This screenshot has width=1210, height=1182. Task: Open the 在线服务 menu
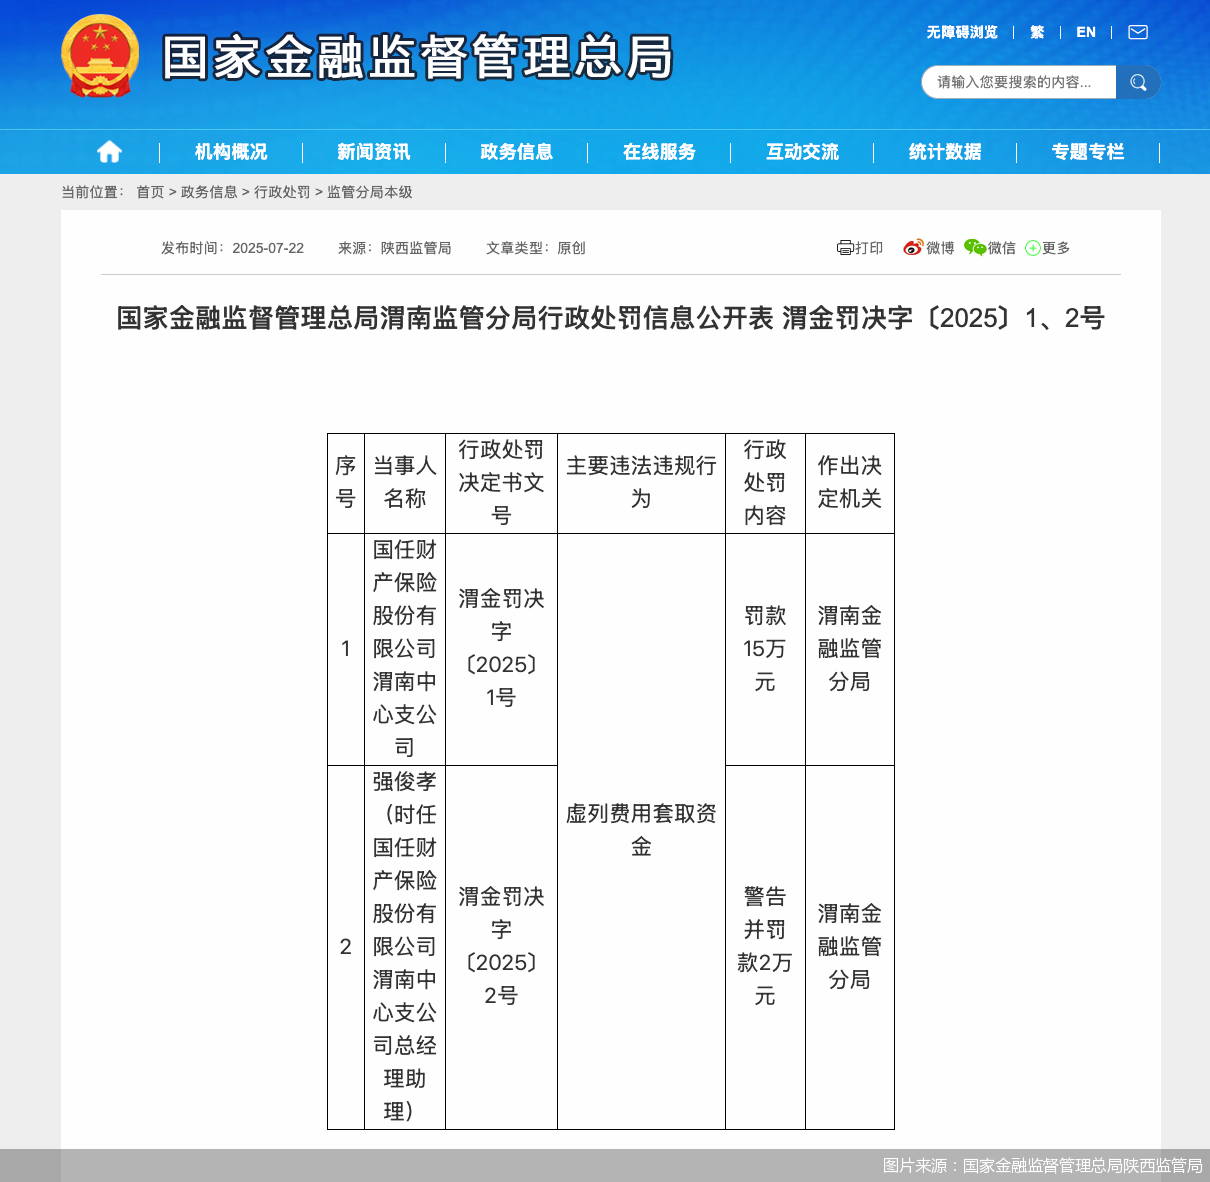tap(660, 152)
